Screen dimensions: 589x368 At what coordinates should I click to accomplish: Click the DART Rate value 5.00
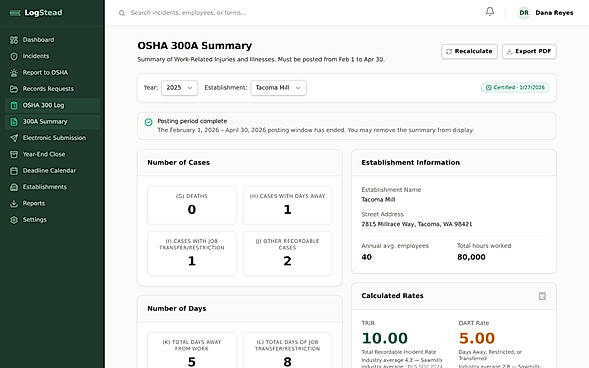click(477, 338)
